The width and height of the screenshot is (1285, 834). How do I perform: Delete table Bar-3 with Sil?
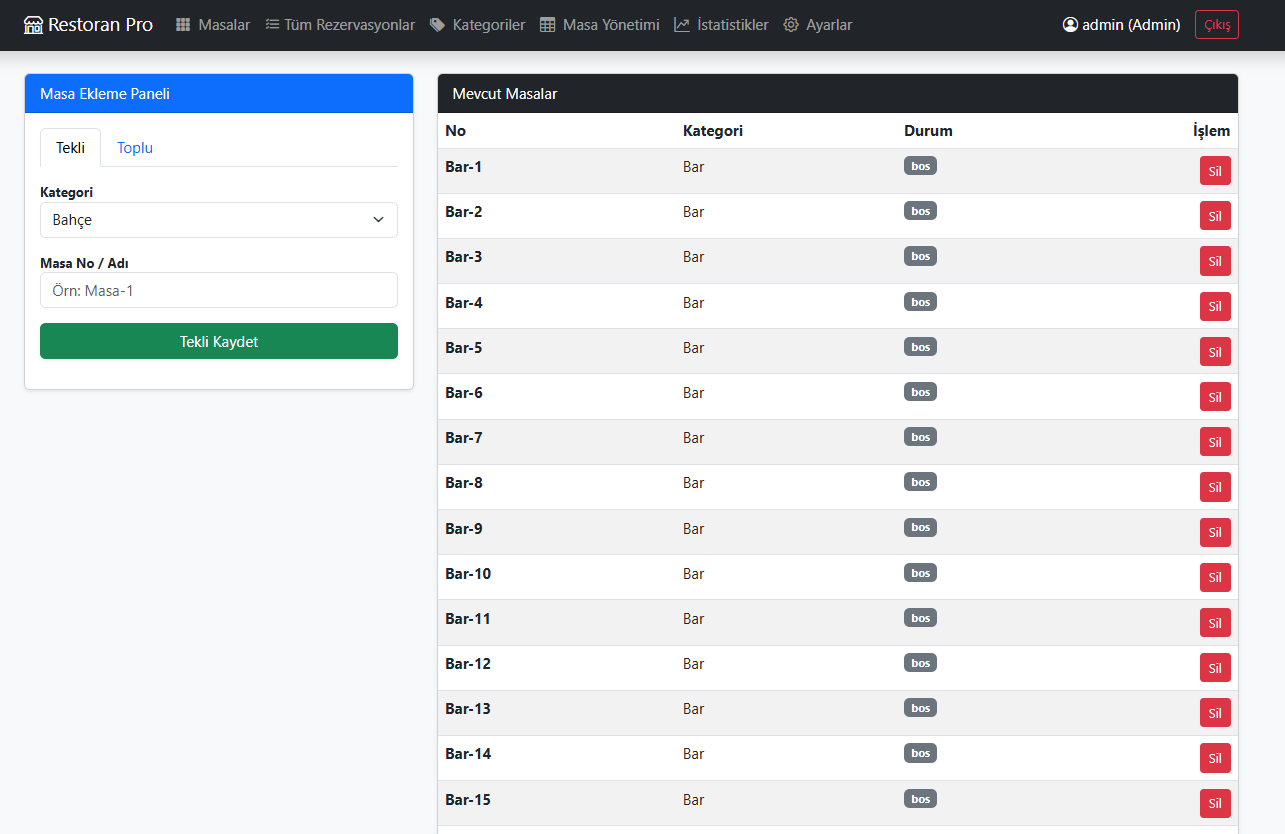1215,261
